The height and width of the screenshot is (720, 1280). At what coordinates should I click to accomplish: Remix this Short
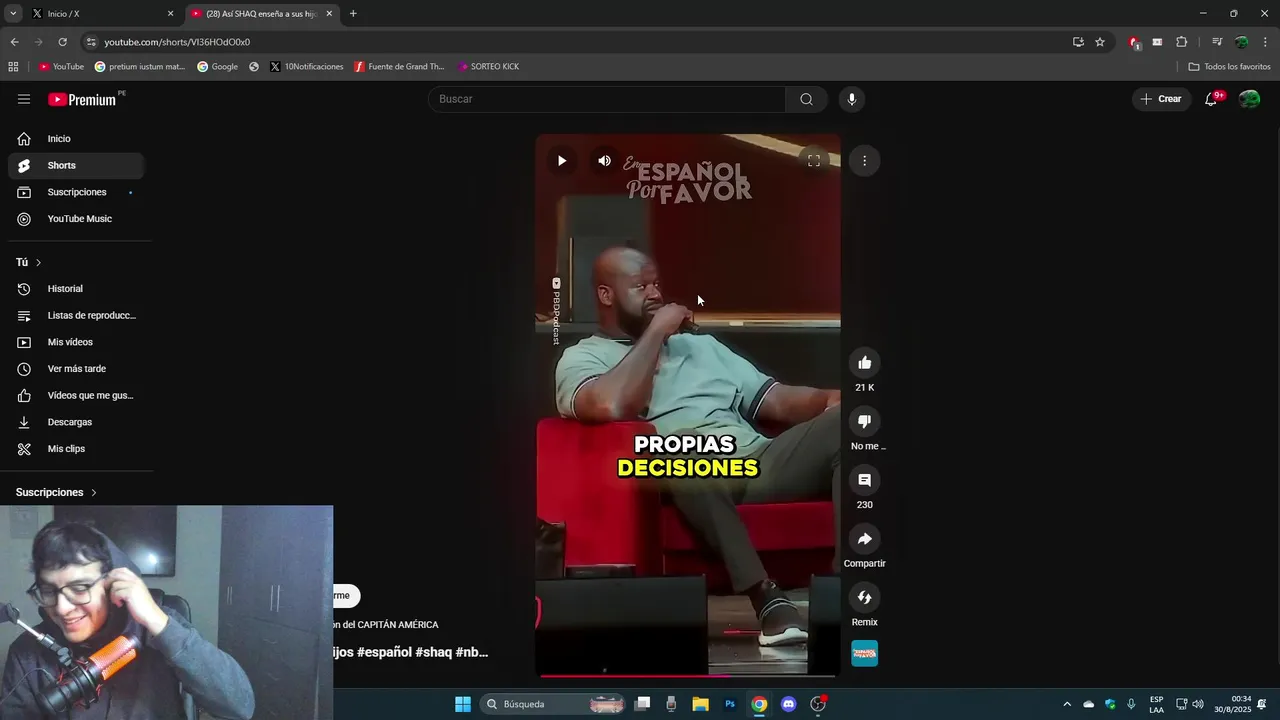click(865, 598)
